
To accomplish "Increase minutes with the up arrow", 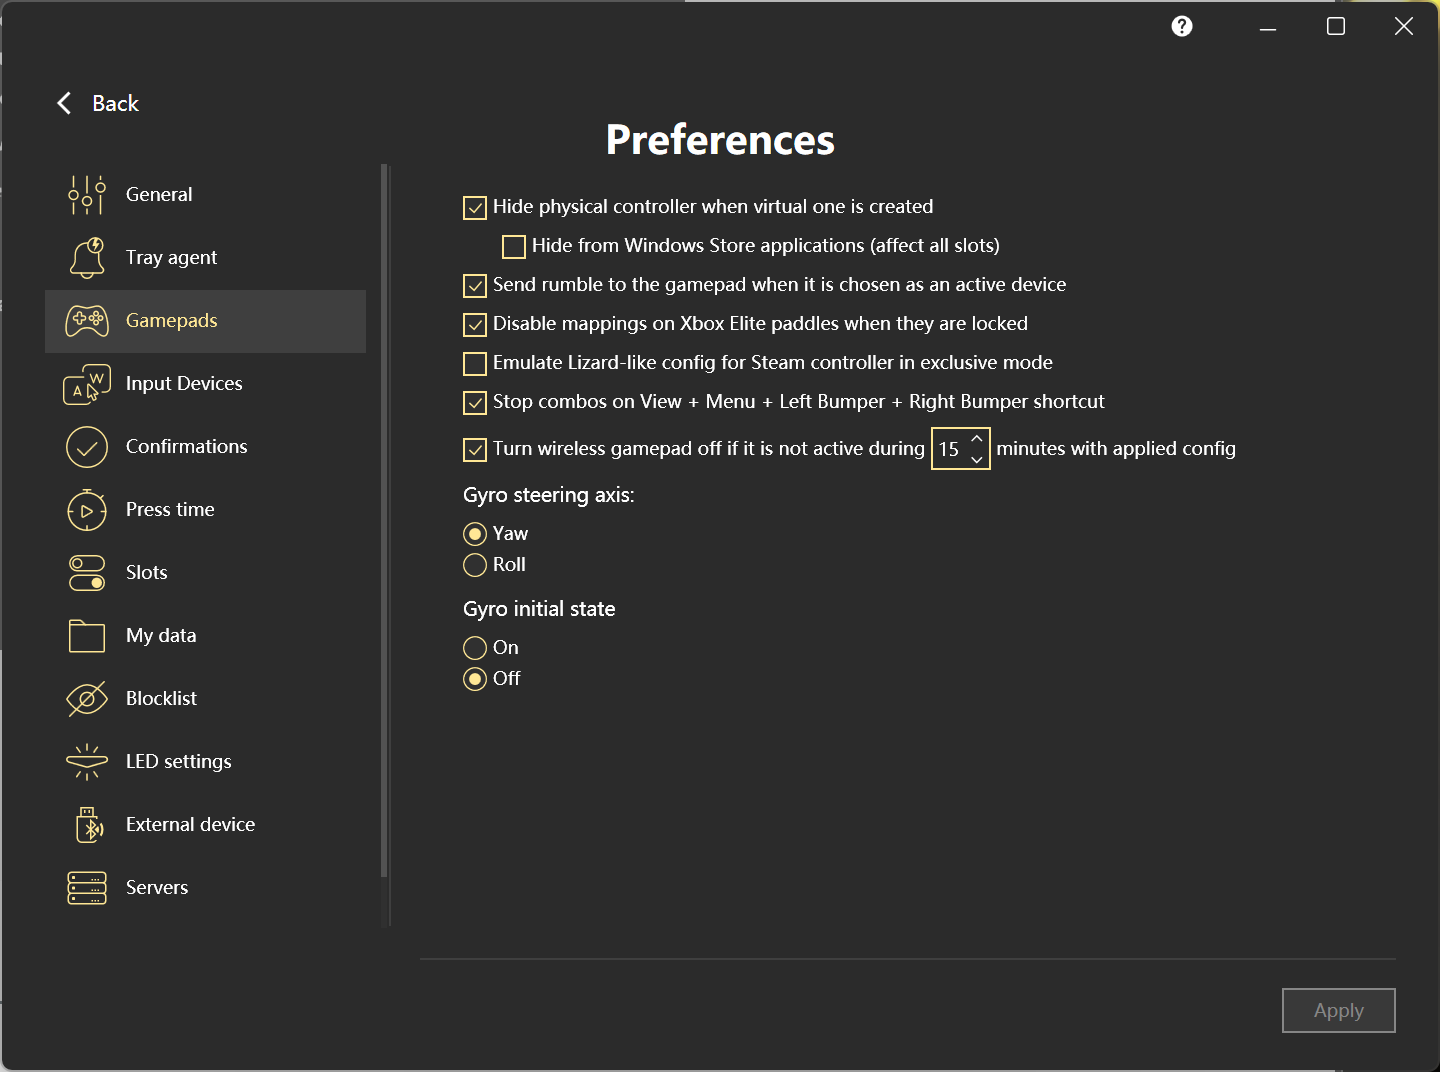I will (x=977, y=438).
